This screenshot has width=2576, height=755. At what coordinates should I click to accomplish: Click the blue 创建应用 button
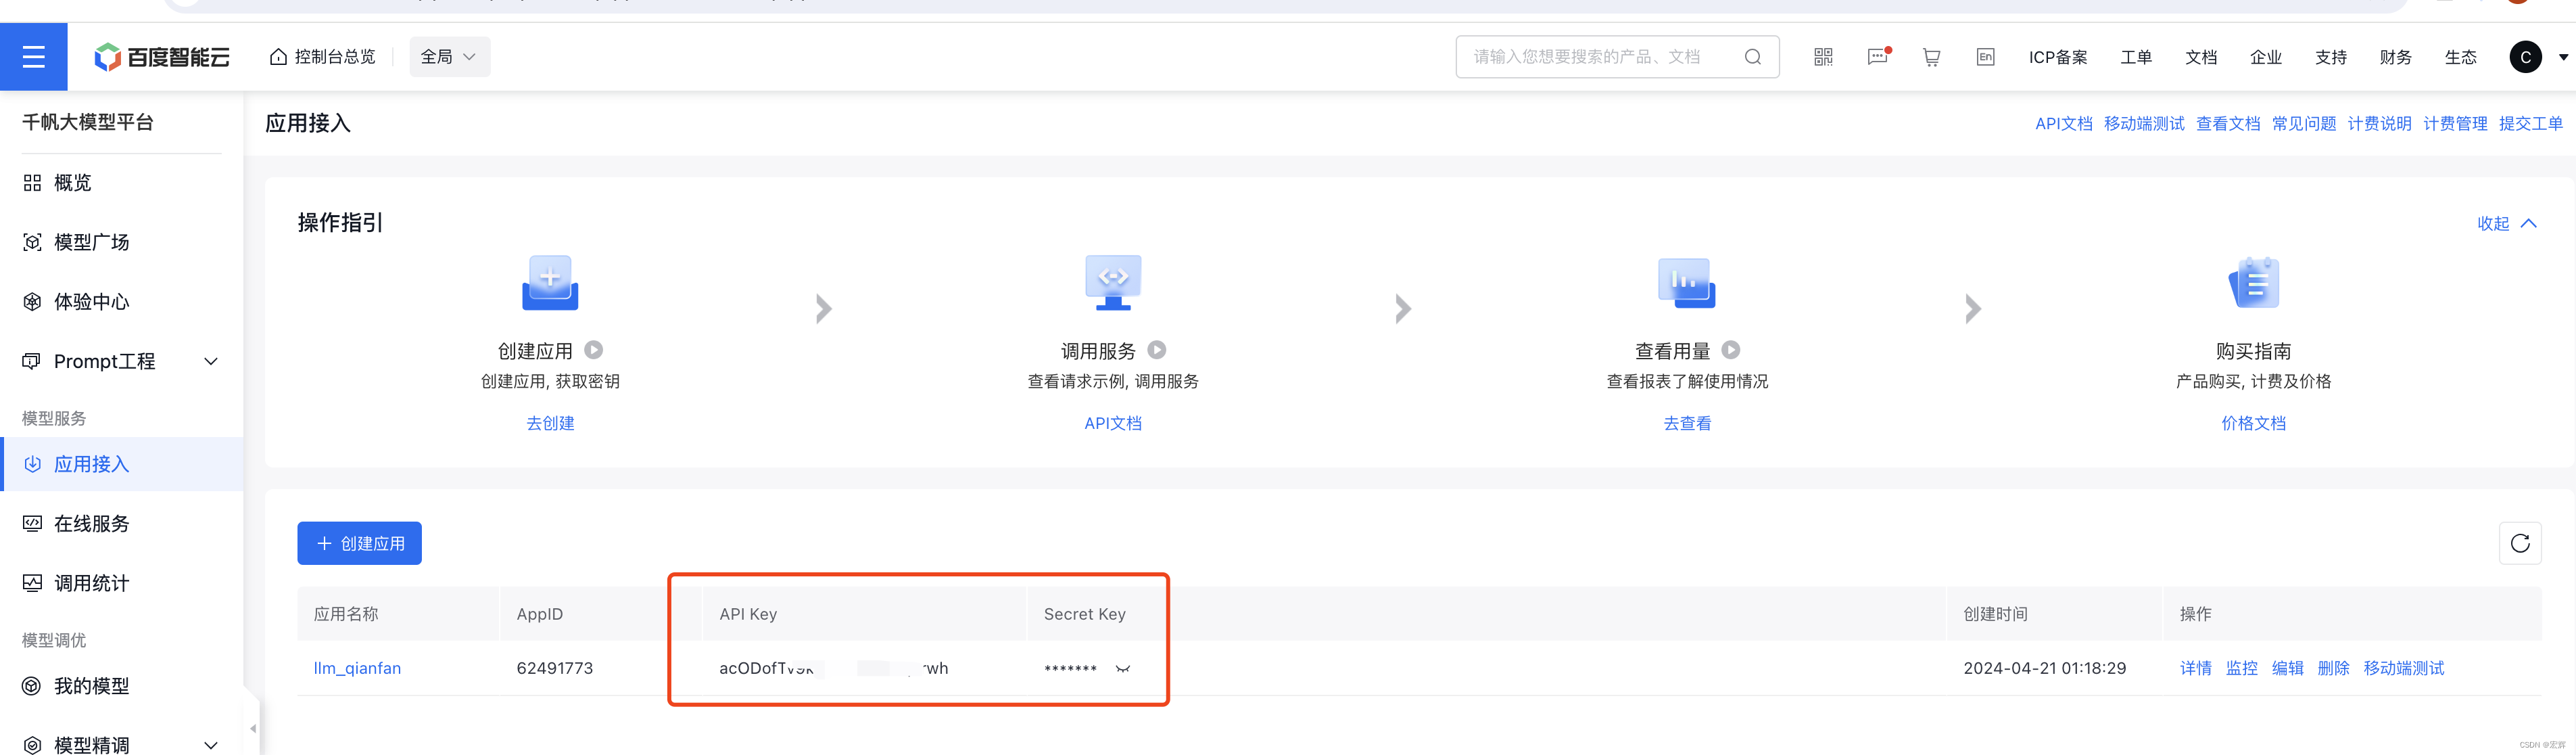coord(359,543)
